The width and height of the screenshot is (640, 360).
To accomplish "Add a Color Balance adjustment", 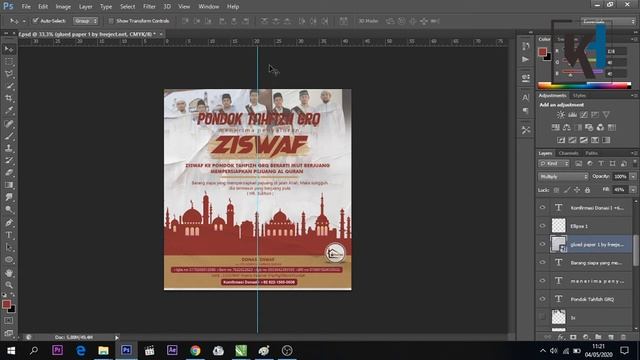I will pos(567,127).
